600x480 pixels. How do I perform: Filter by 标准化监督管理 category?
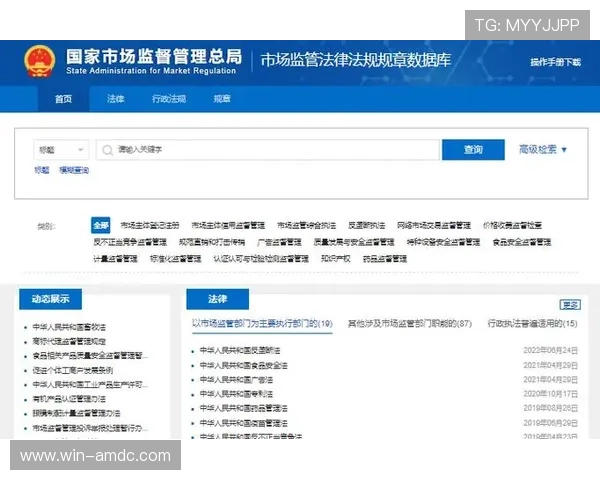click(x=175, y=259)
